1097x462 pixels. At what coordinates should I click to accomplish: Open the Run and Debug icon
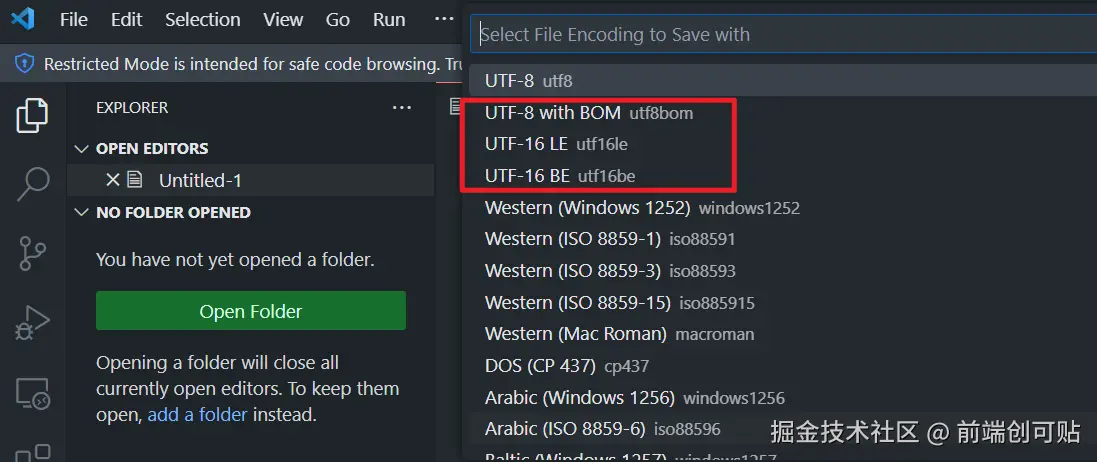[32, 323]
